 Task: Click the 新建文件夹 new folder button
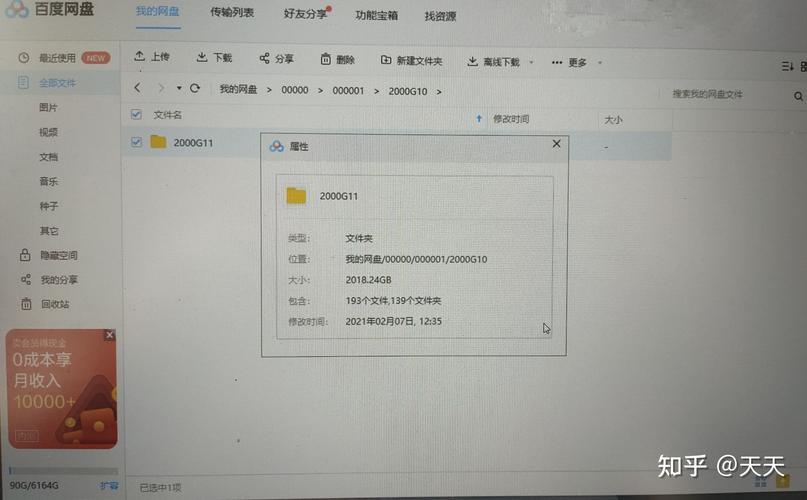tap(411, 60)
